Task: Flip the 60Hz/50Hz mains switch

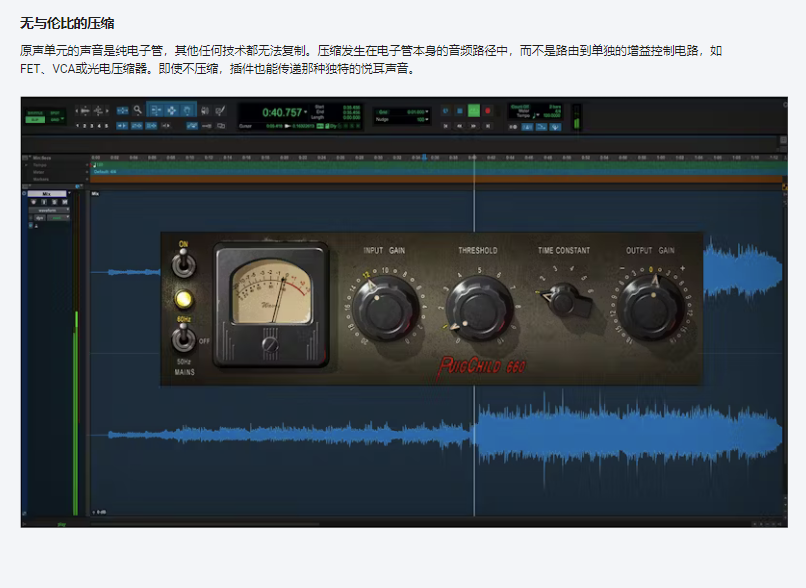Action: pyautogui.click(x=183, y=339)
